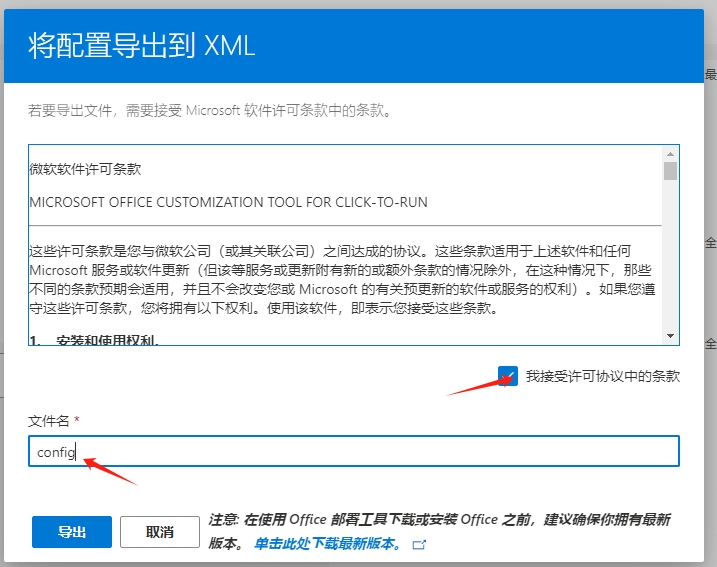Click the MICROSOFT OFFICE CUSTOMIZATION TOOL line
This screenshot has height=567, width=717.
228,202
